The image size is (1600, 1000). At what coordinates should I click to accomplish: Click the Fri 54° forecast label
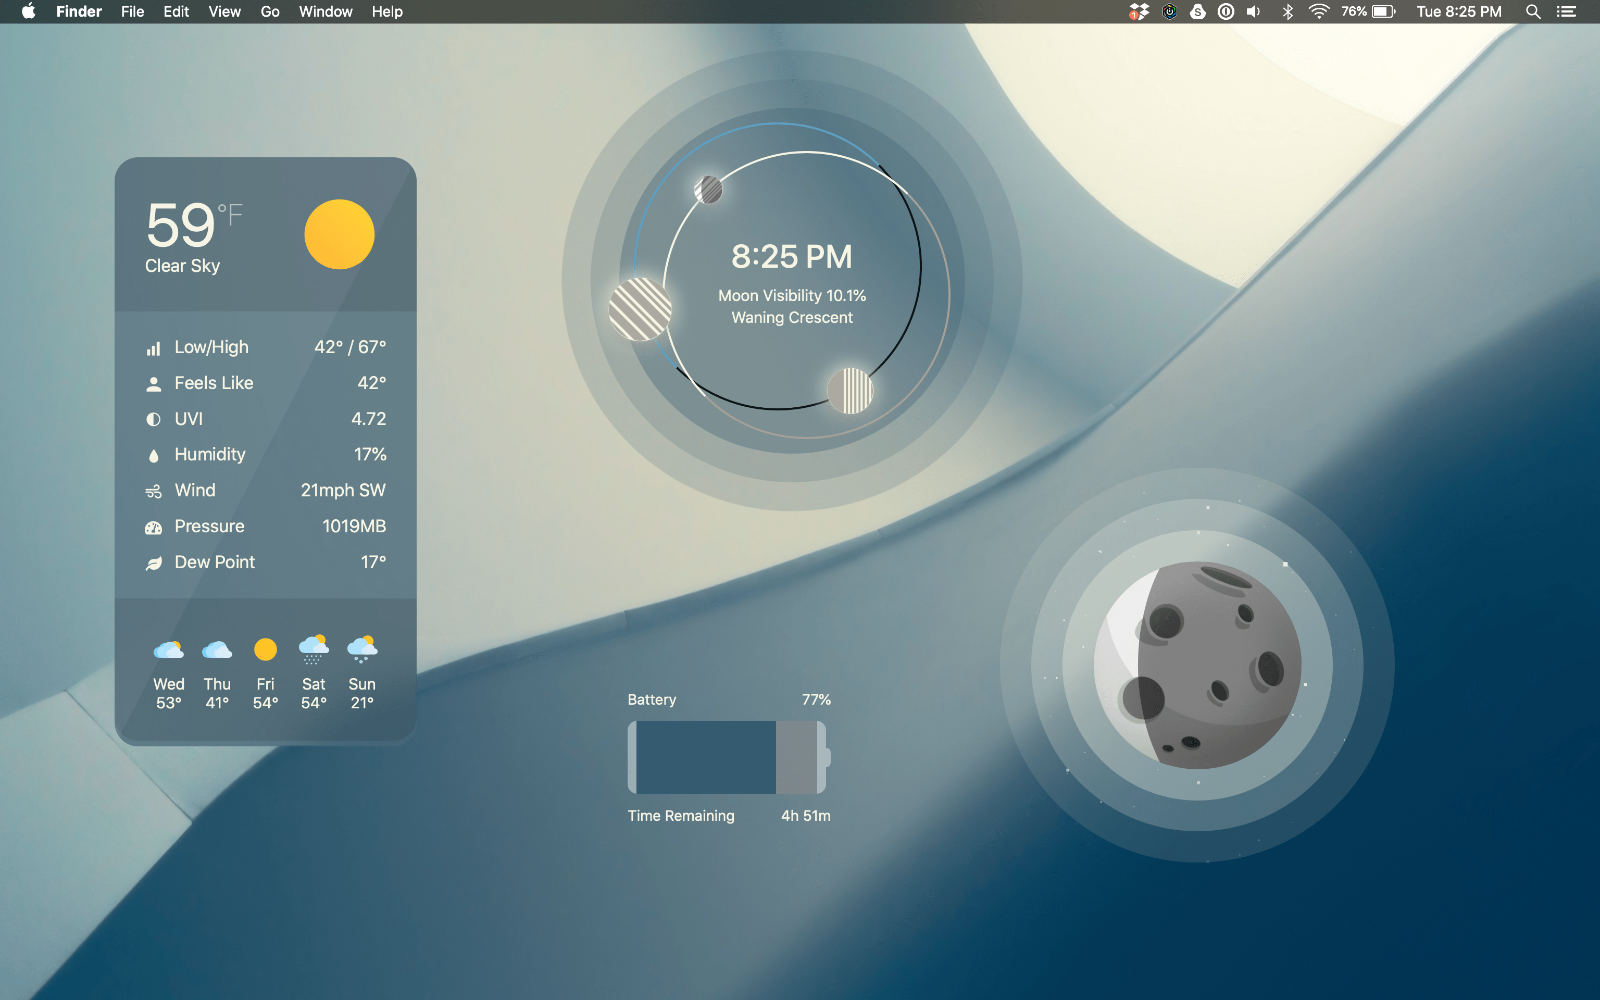tap(265, 693)
